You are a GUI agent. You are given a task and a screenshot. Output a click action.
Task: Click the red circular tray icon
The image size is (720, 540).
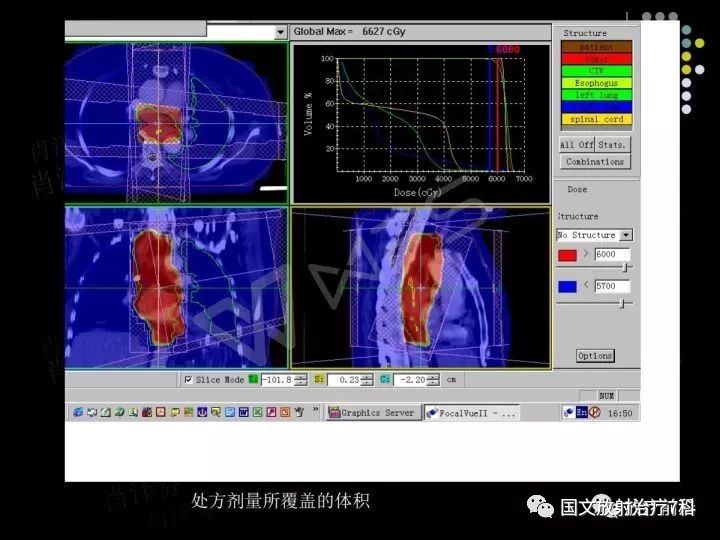pyautogui.click(x=595, y=412)
